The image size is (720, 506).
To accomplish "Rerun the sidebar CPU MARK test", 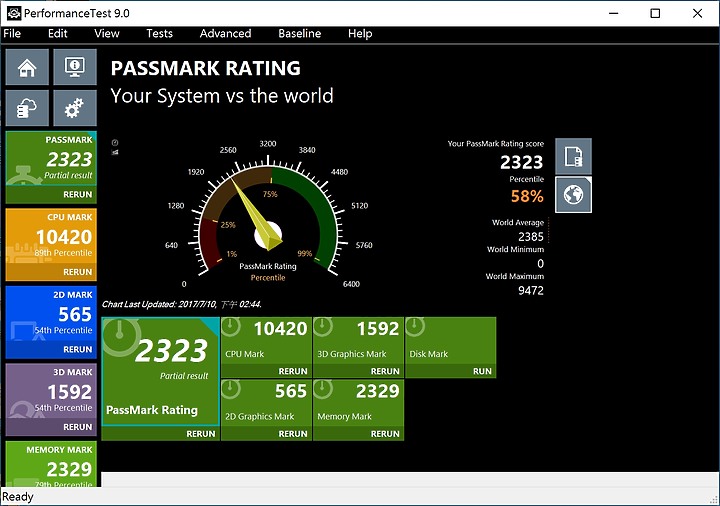I will 78,272.
